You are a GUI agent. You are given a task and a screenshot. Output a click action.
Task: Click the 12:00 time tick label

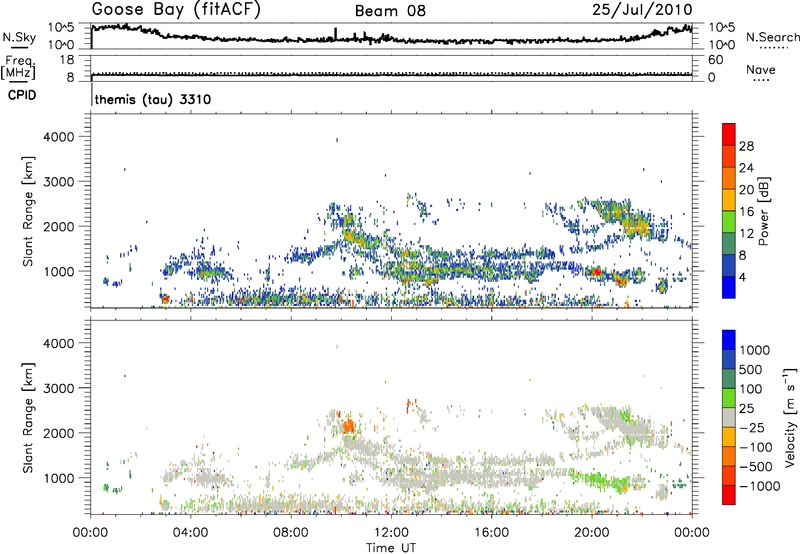pyautogui.click(x=391, y=533)
